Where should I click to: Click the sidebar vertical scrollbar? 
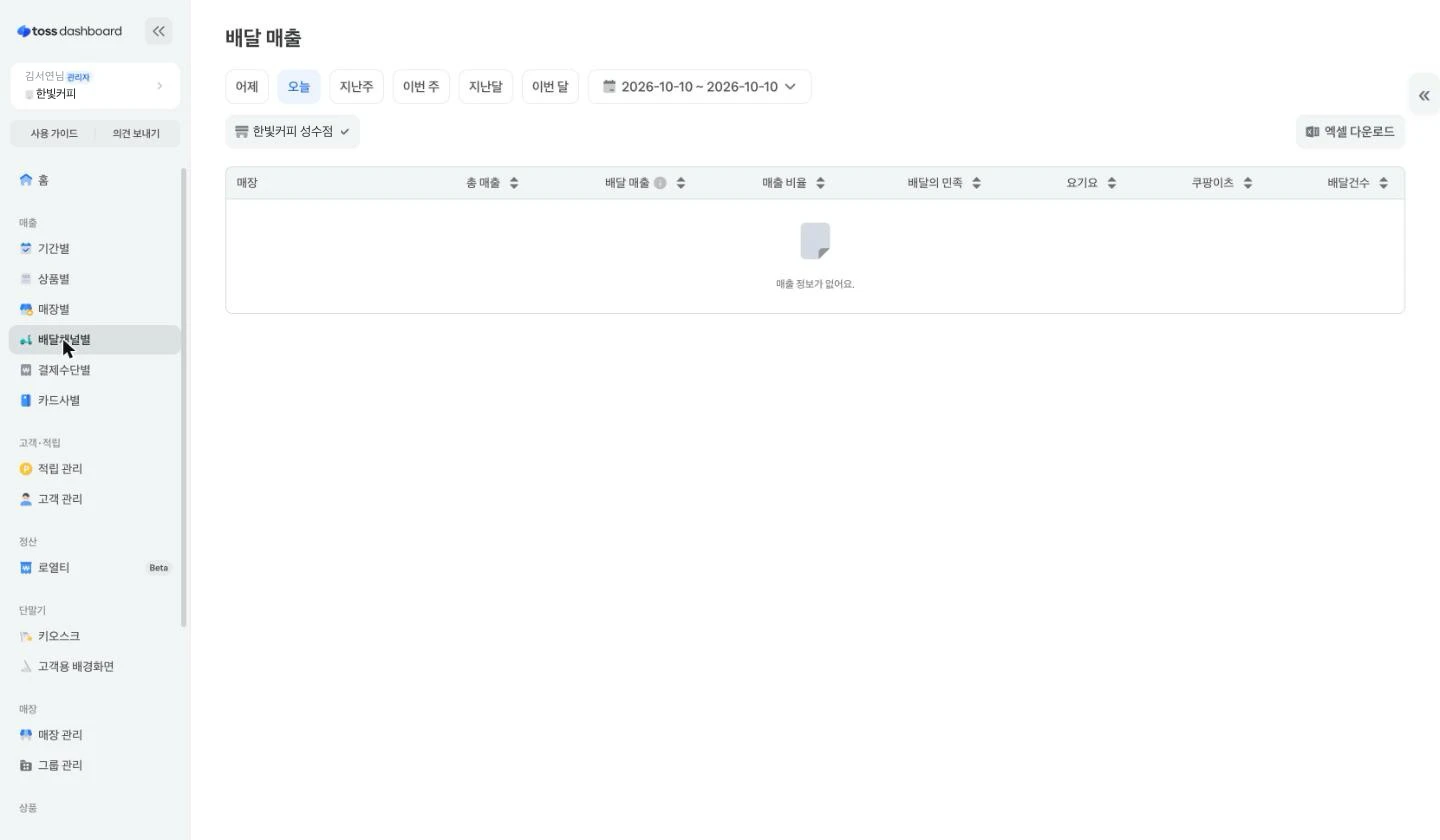pos(184,398)
